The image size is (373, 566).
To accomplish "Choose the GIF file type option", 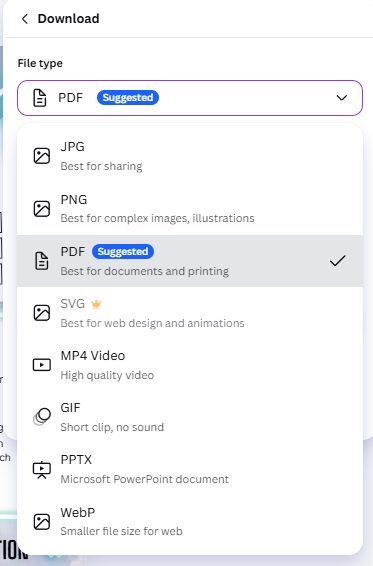I will [190, 417].
